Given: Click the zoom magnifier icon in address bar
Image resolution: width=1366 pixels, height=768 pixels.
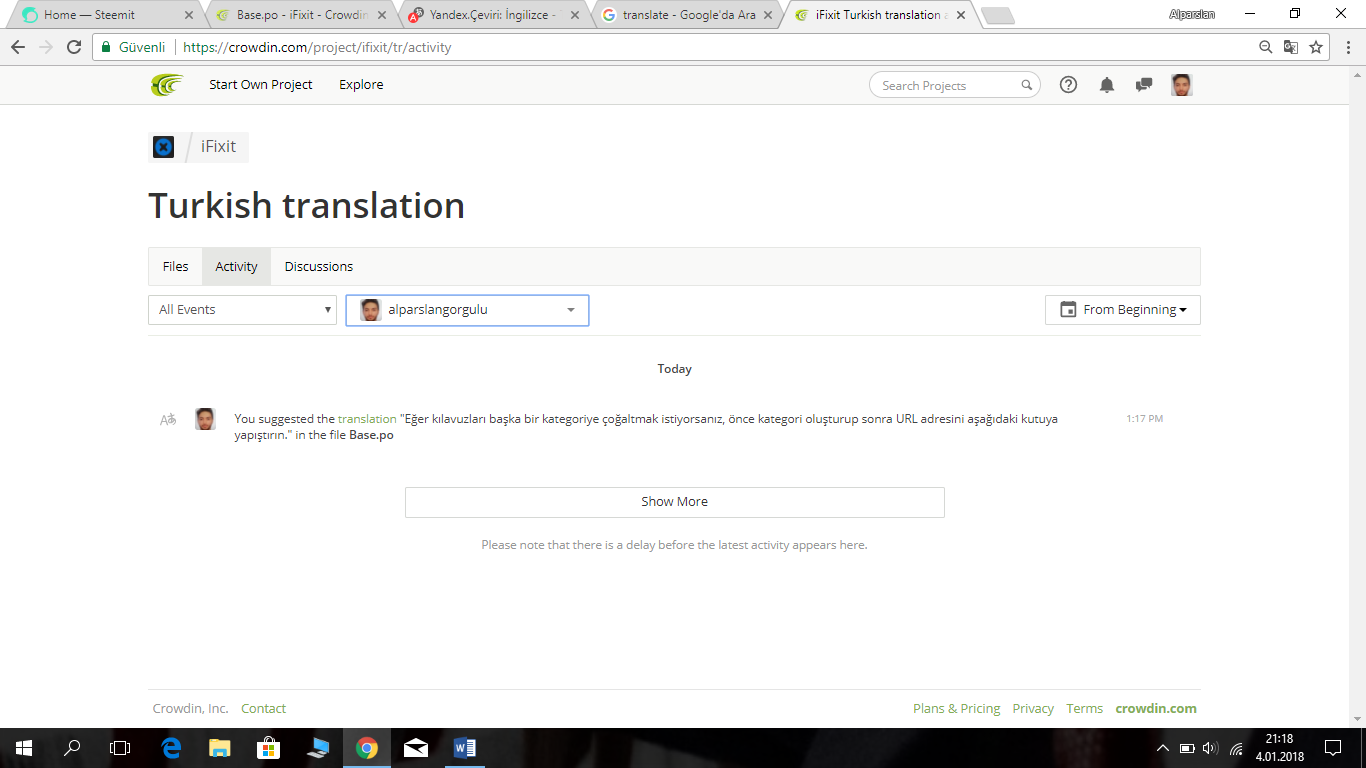Looking at the screenshot, I should click(1266, 47).
